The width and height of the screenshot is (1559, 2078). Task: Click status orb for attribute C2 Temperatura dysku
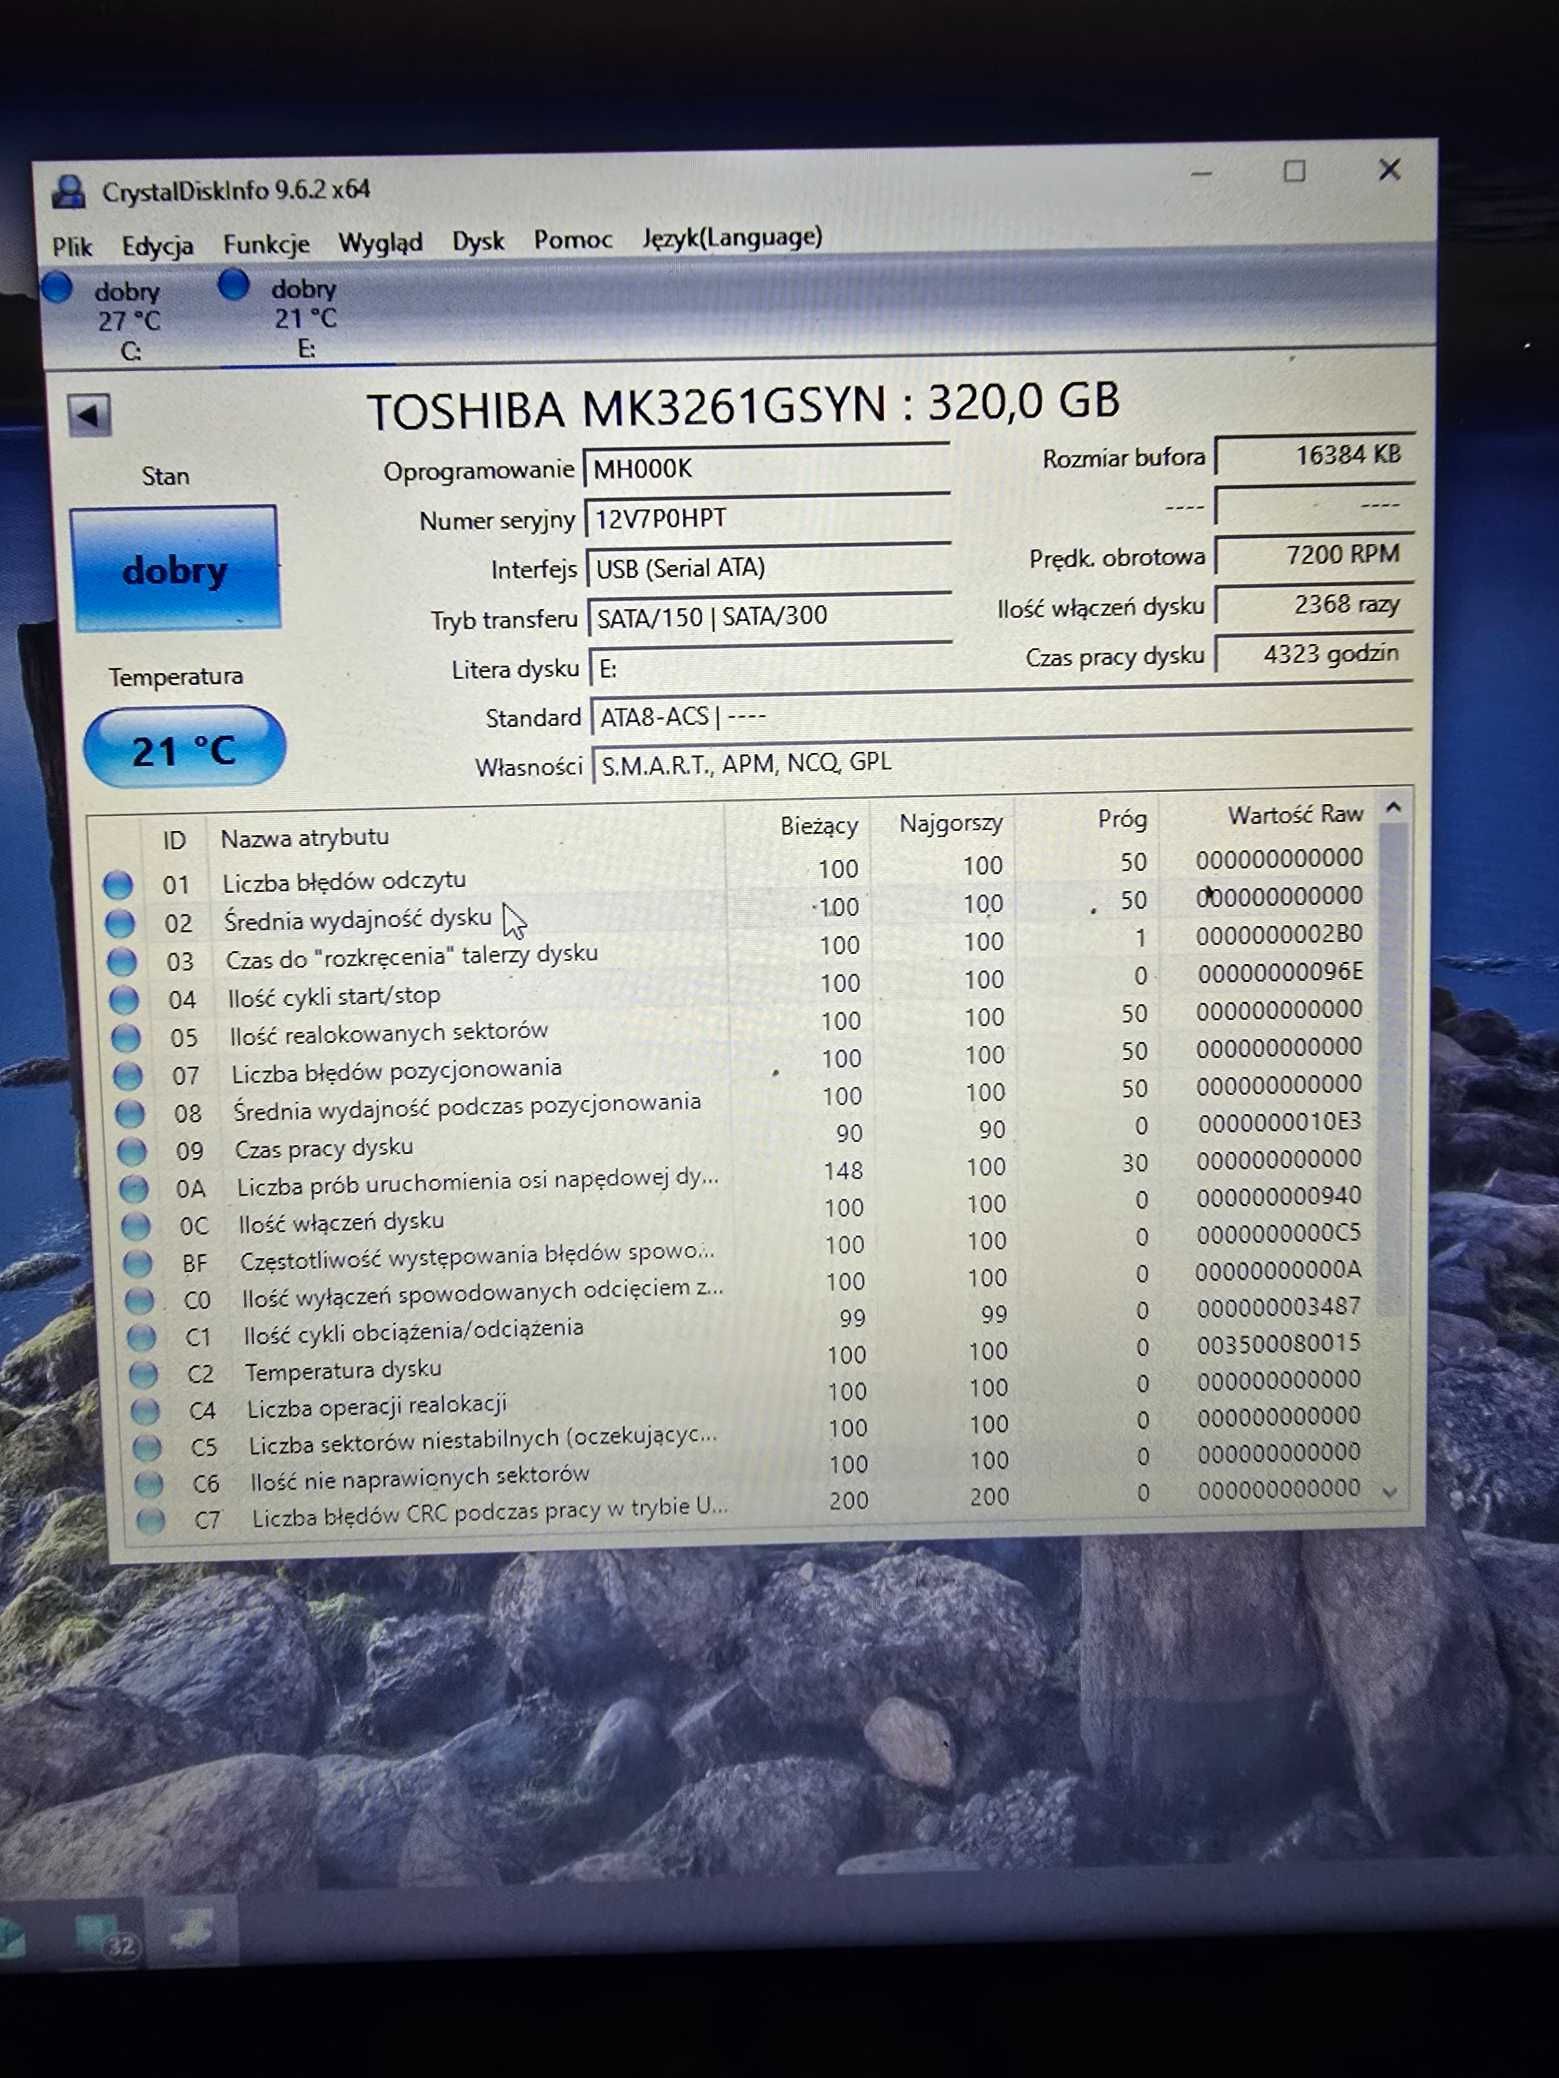tap(144, 1375)
